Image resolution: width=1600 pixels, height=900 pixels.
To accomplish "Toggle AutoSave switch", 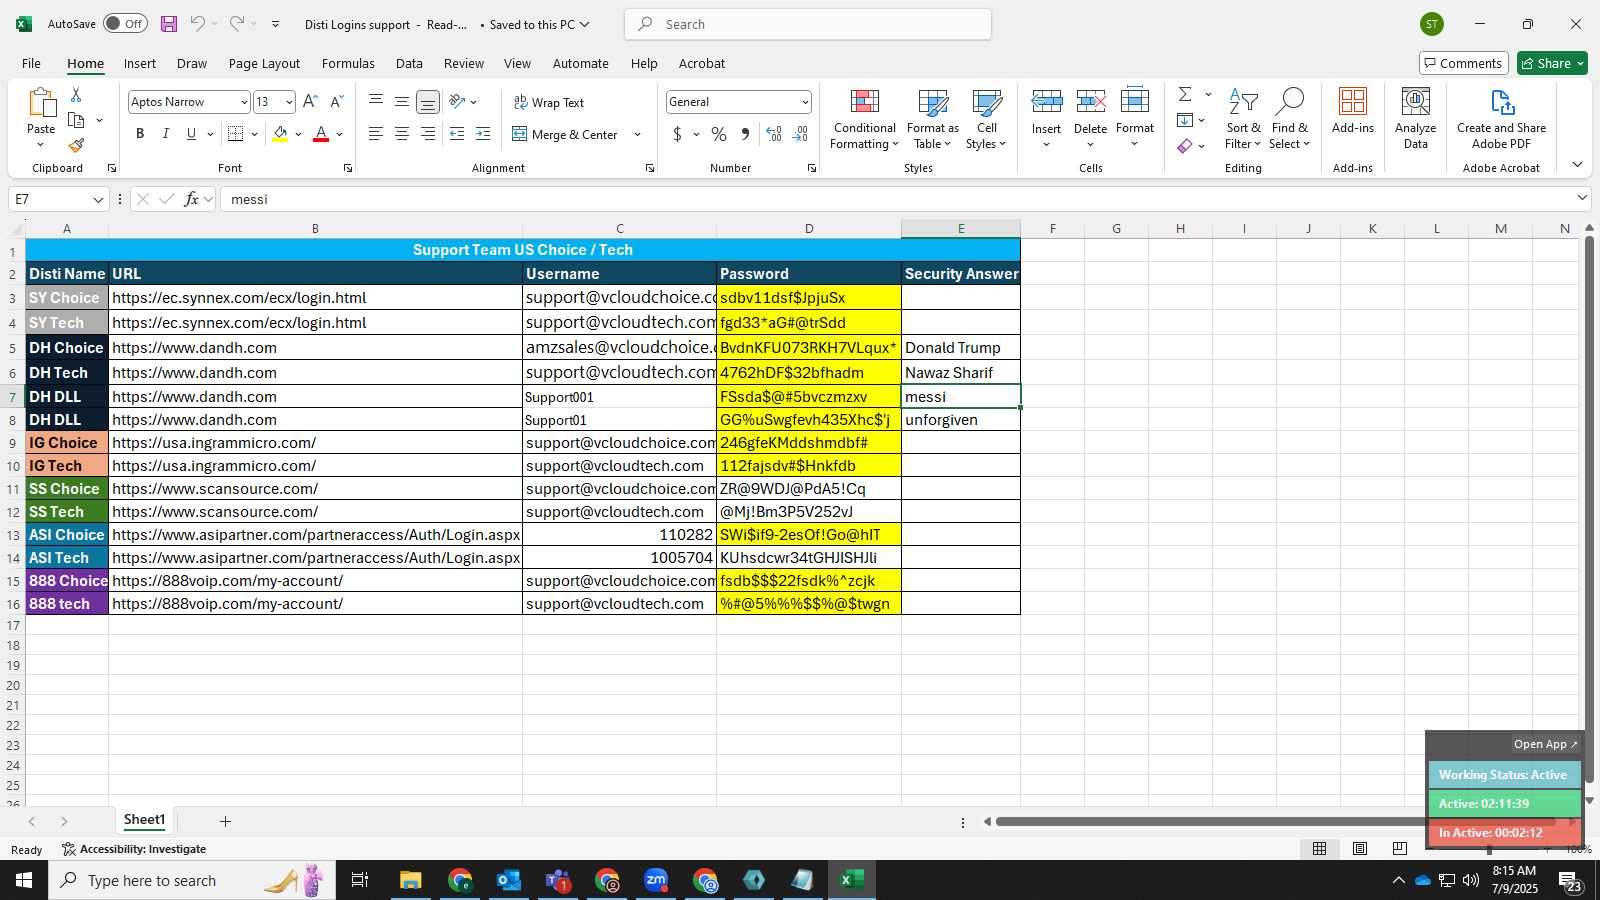I will pyautogui.click(x=125, y=24).
